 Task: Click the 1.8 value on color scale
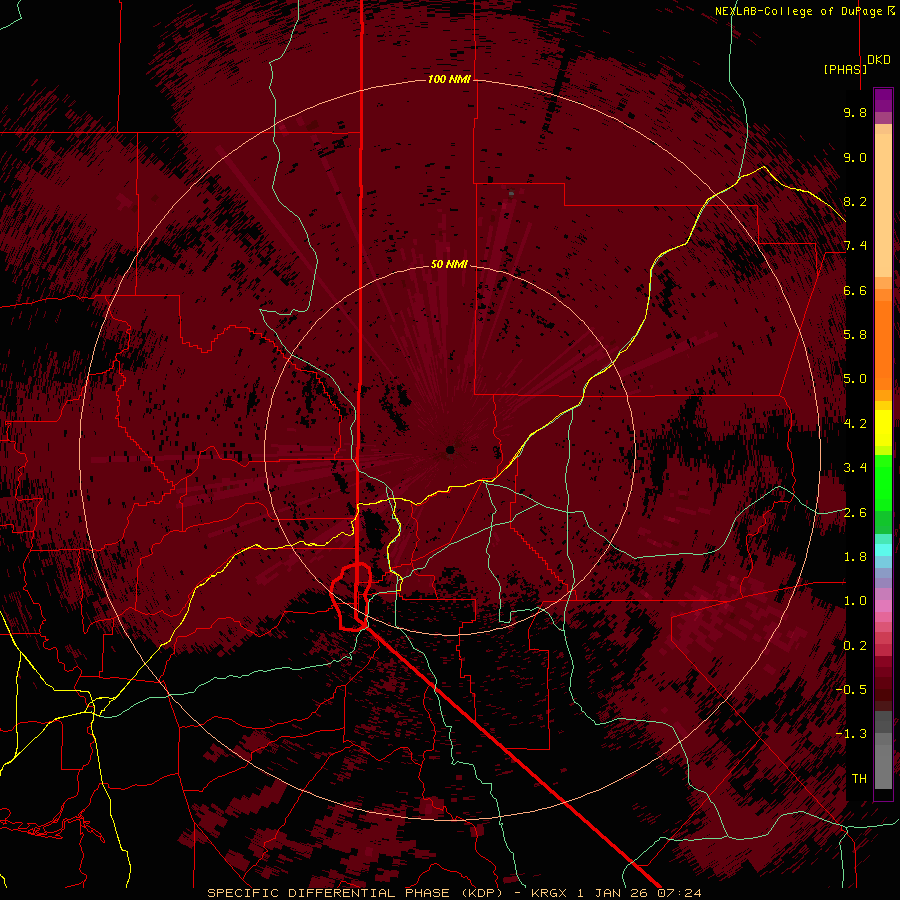[x=855, y=557]
